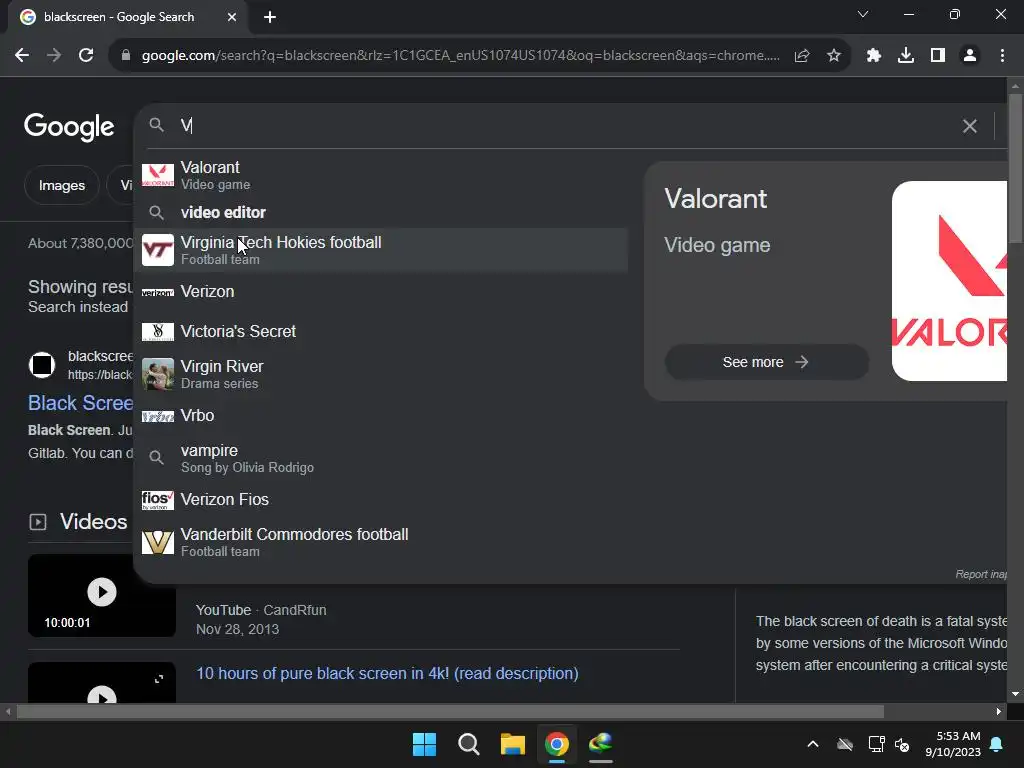Viewport: 1024px width, 768px height.
Task: Open File Explorer from taskbar
Action: 513,744
